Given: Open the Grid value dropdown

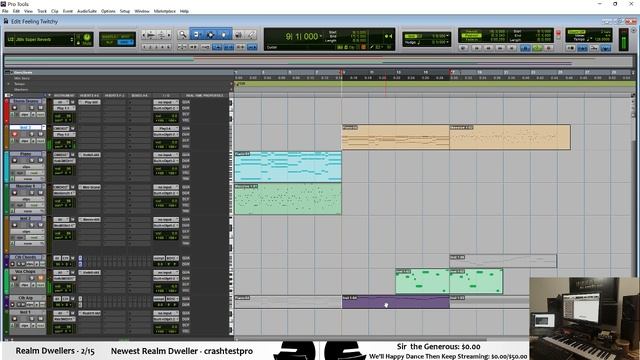Looking at the screenshot, I should (x=447, y=36).
